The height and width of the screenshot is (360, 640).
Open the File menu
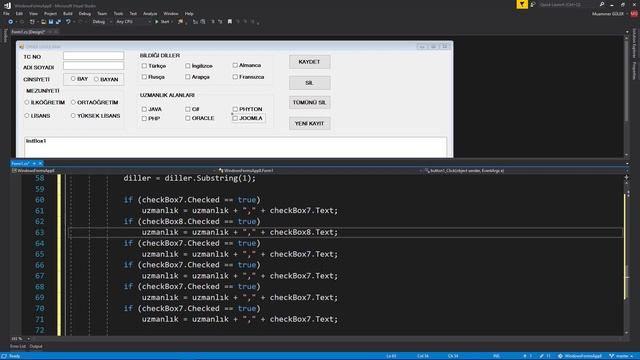tap(7, 13)
